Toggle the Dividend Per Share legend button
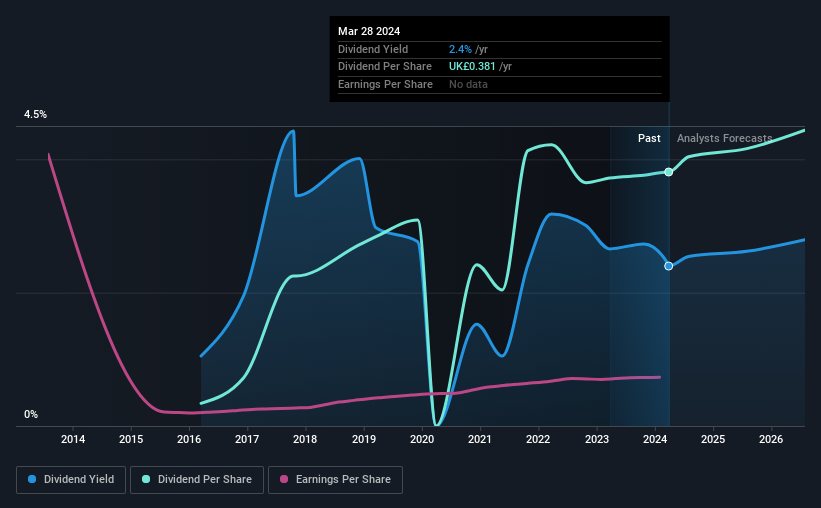The width and height of the screenshot is (821, 508). 197,480
